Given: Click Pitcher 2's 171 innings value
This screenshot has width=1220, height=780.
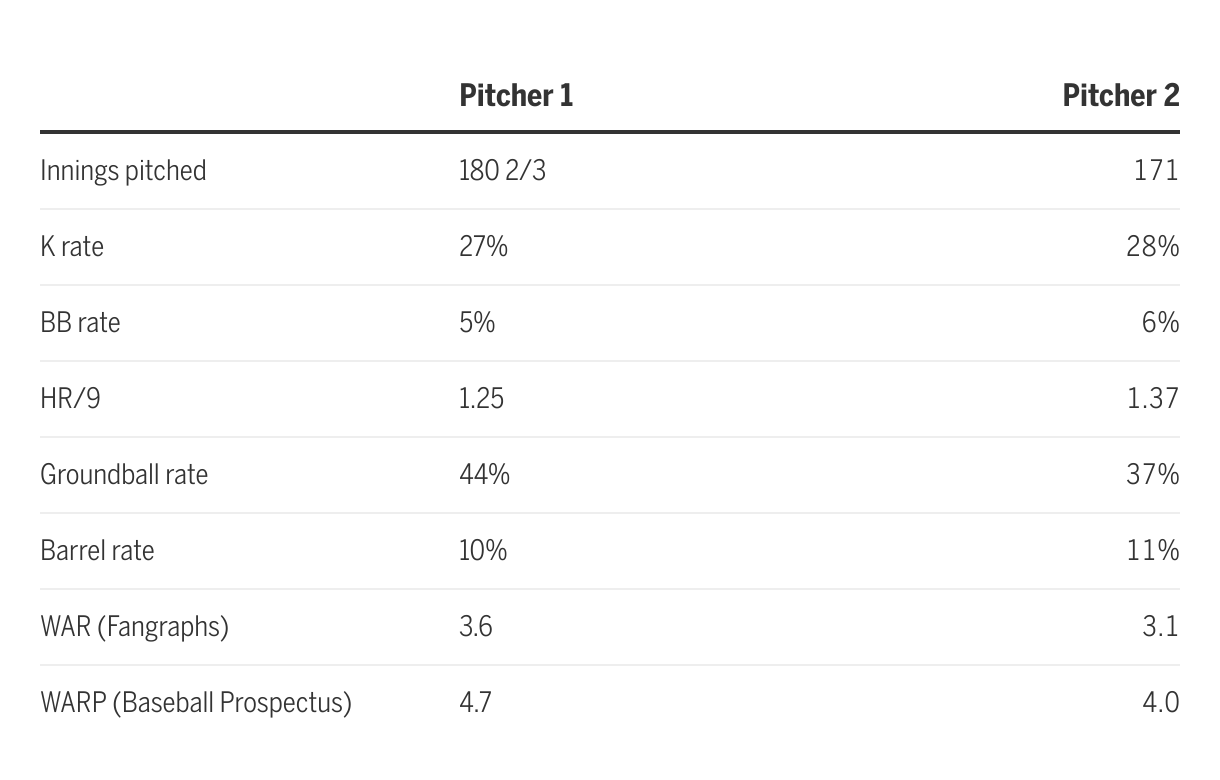Looking at the screenshot, I should (x=1156, y=171).
